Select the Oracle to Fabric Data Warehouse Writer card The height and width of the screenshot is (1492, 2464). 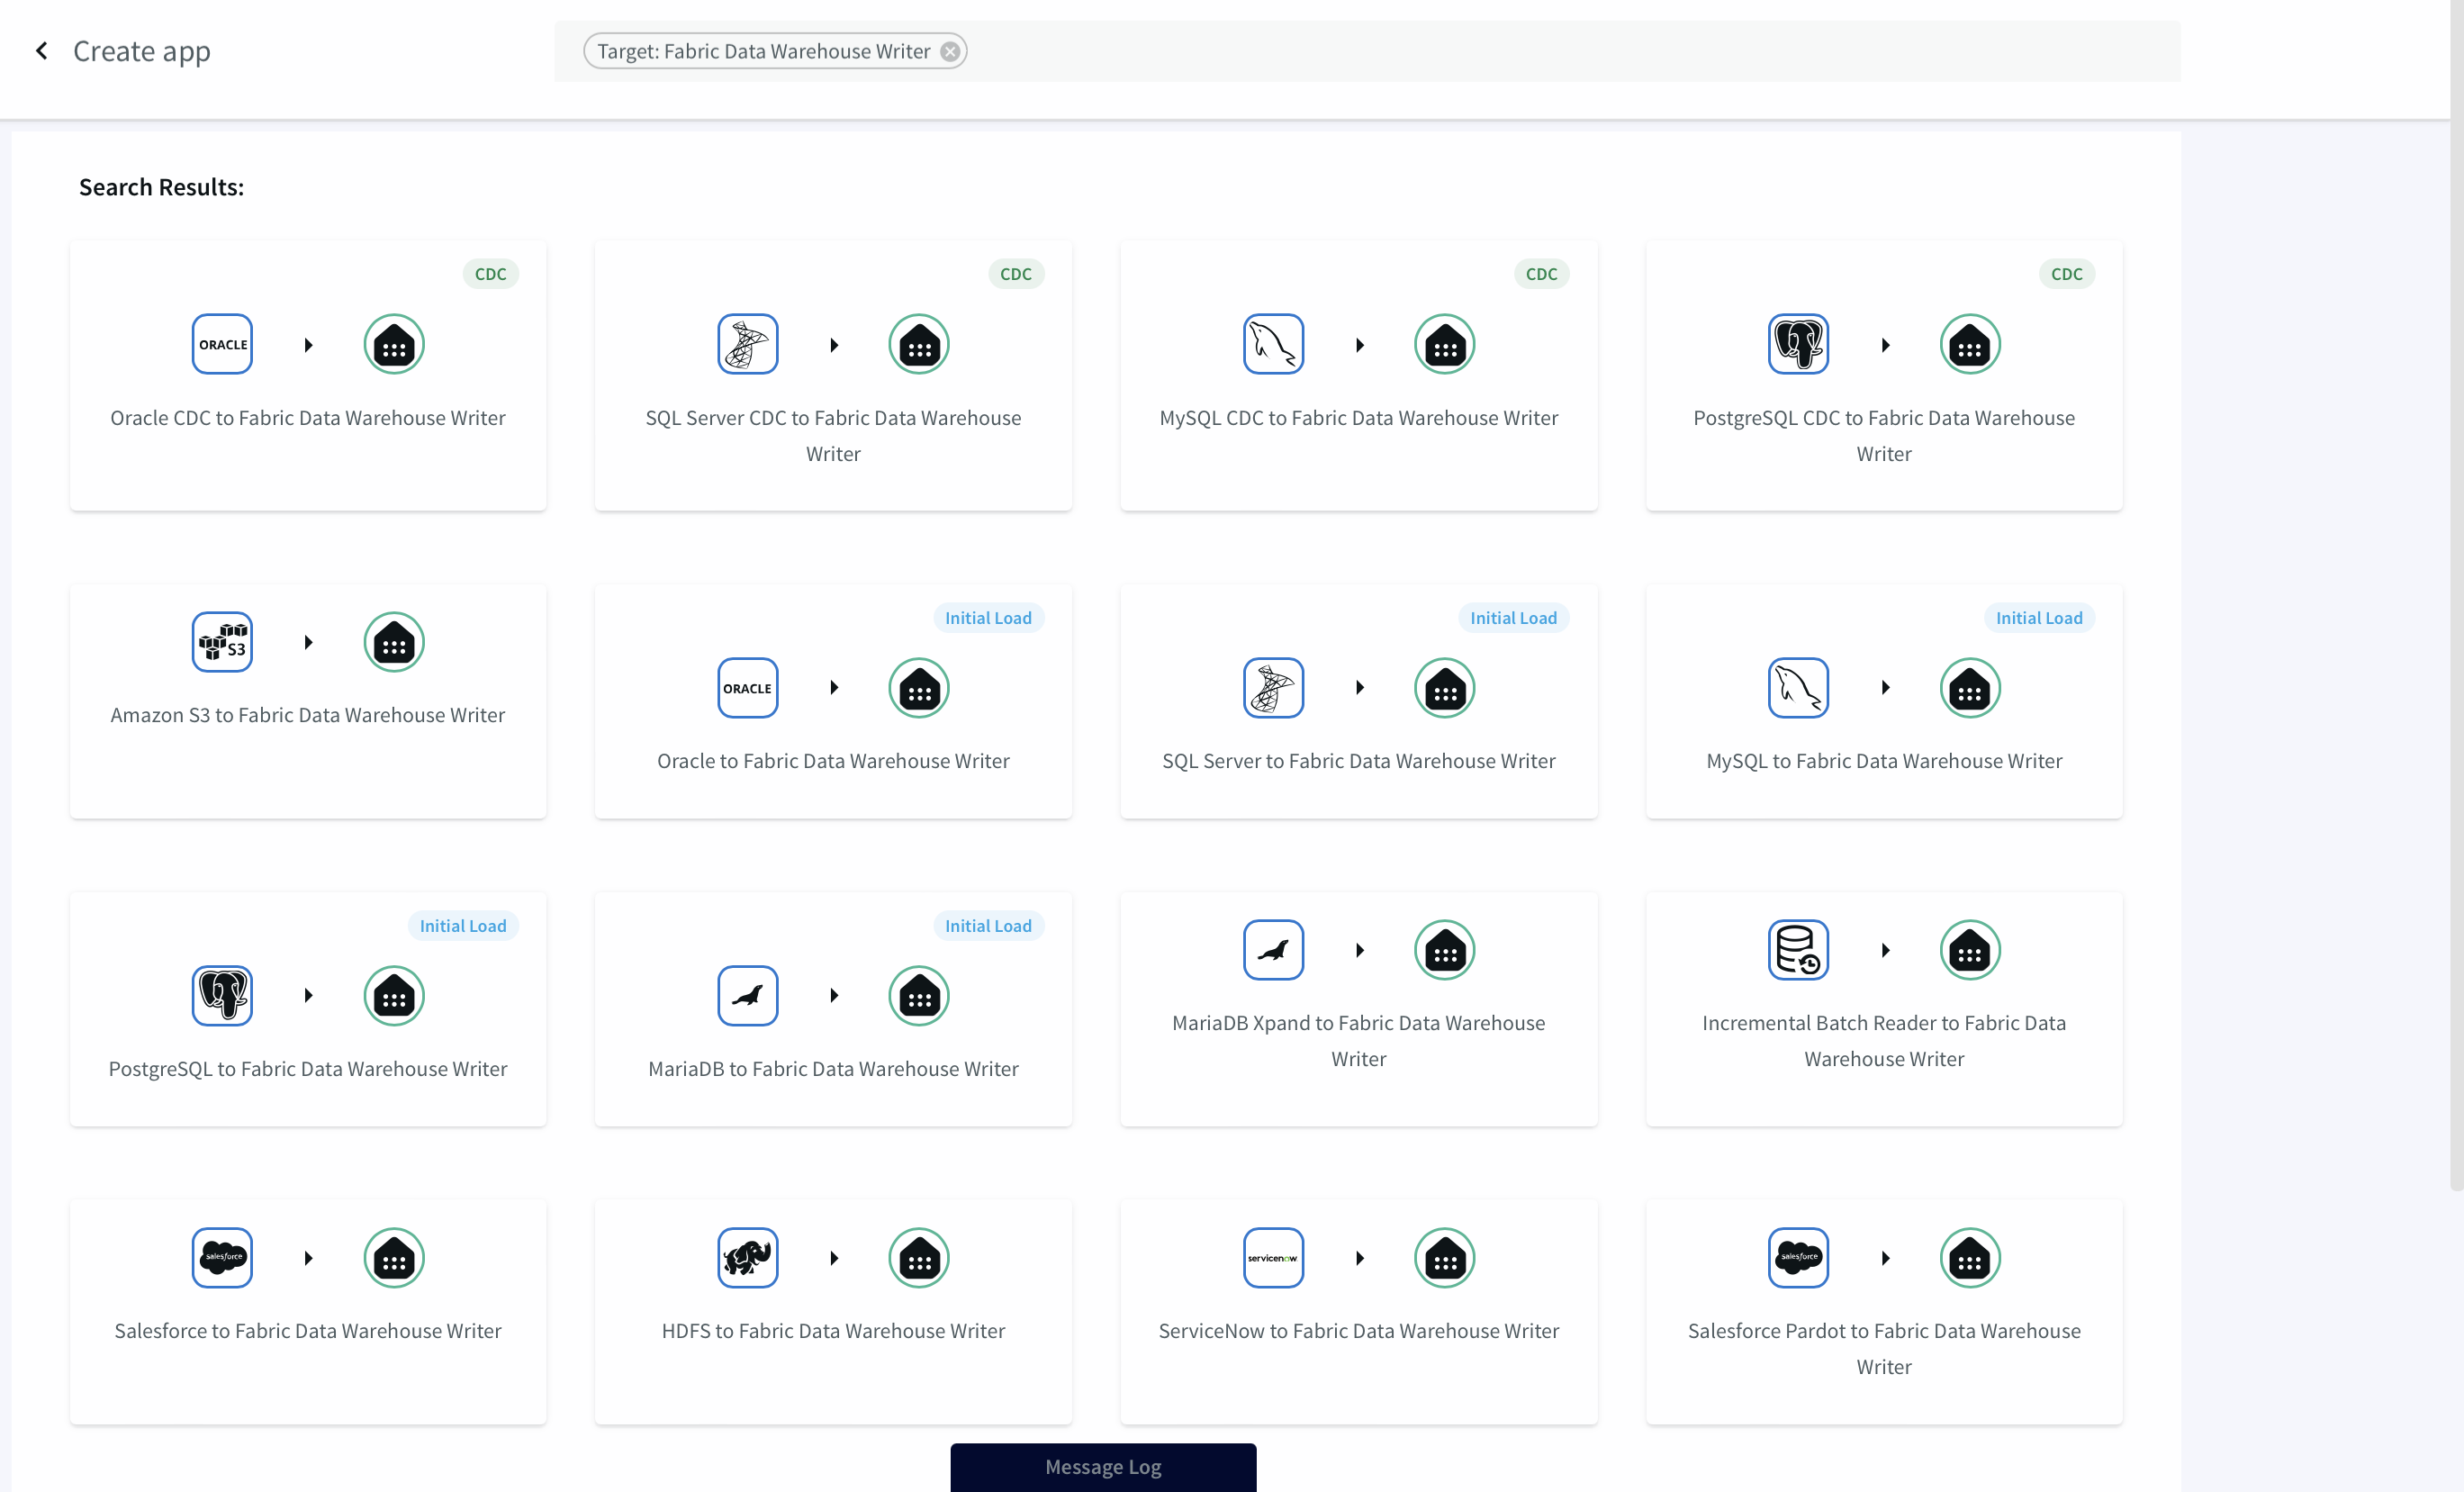click(x=833, y=701)
